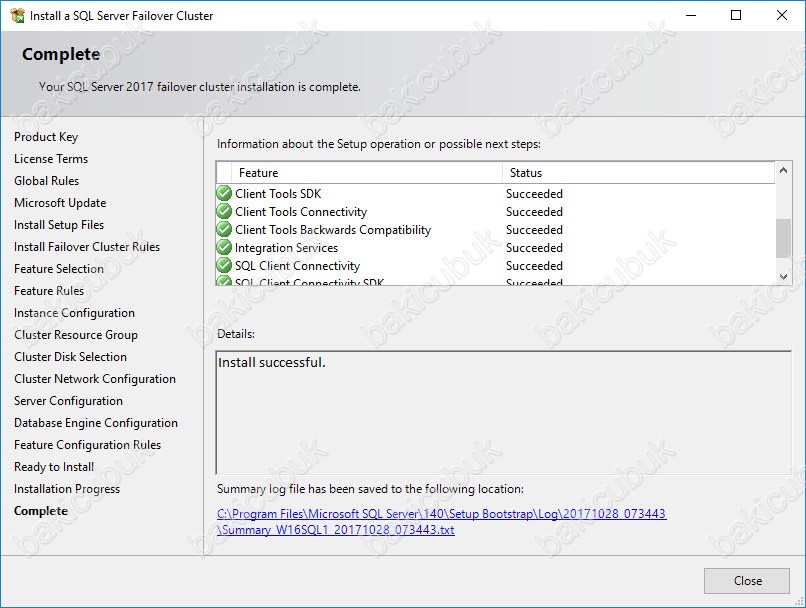Click inside the Details text box
Image resolution: width=806 pixels, height=608 pixels.
503,413
